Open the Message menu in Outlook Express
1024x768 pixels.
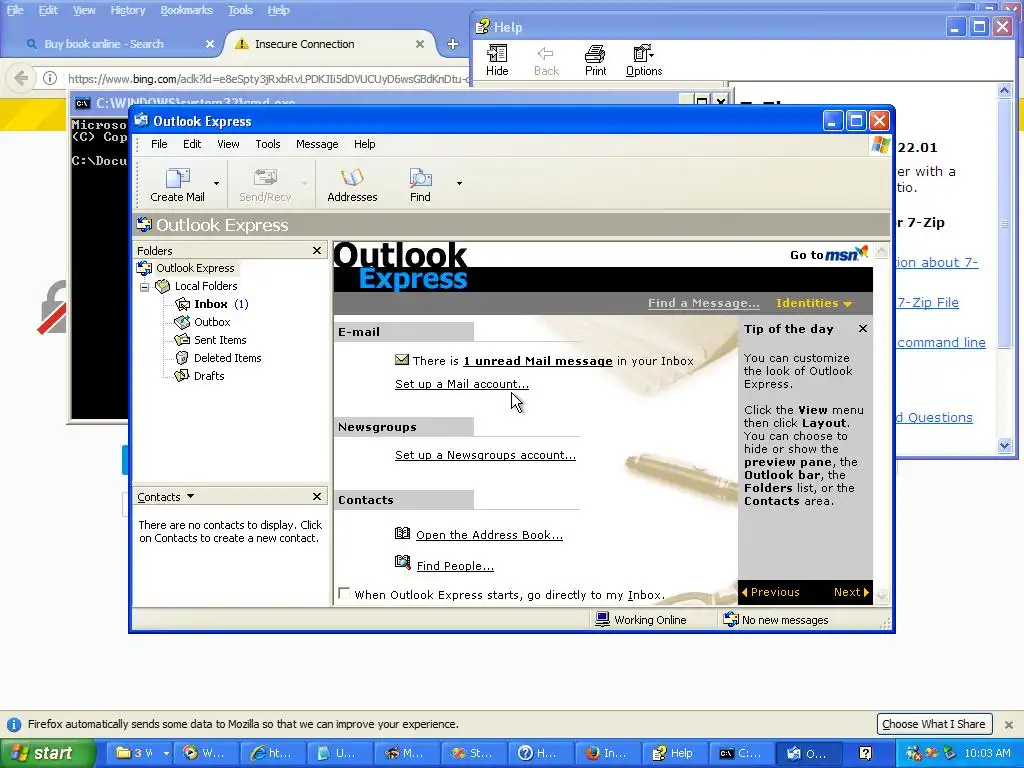pyautogui.click(x=317, y=144)
